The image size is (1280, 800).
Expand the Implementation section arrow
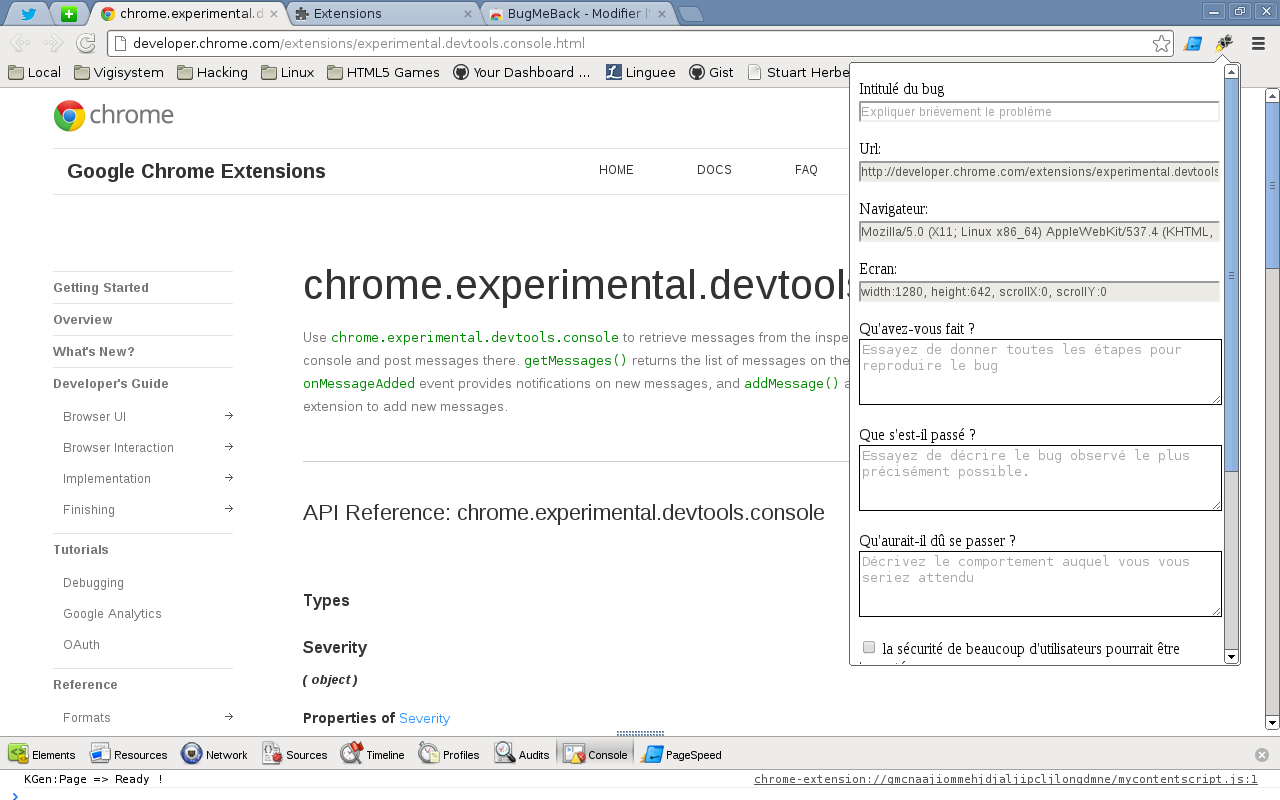(x=229, y=478)
